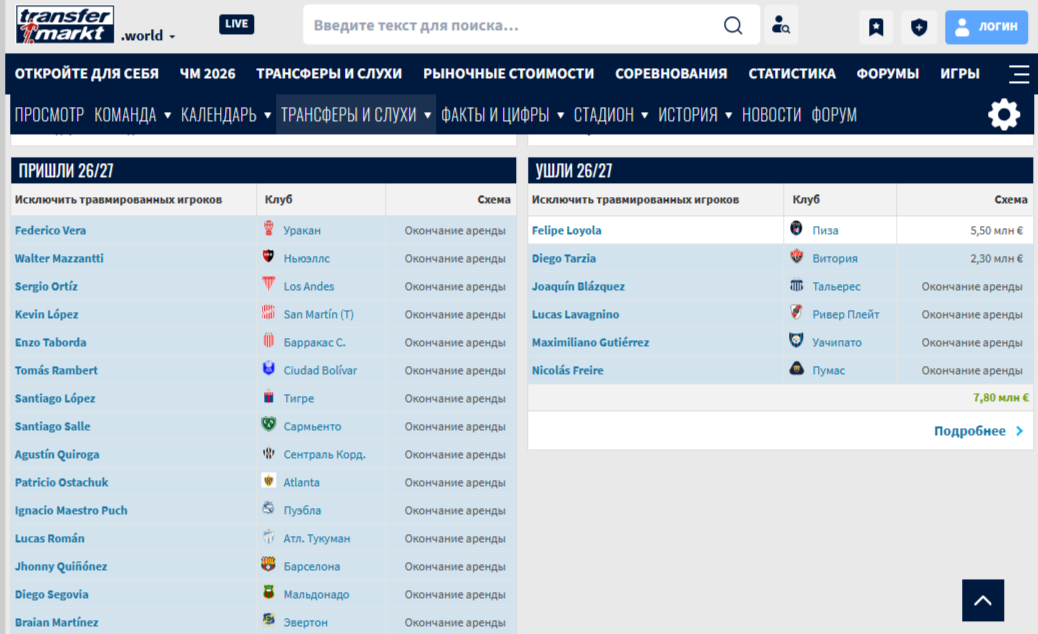
Task: Switch to the НОВОСТИ tab
Action: point(771,115)
